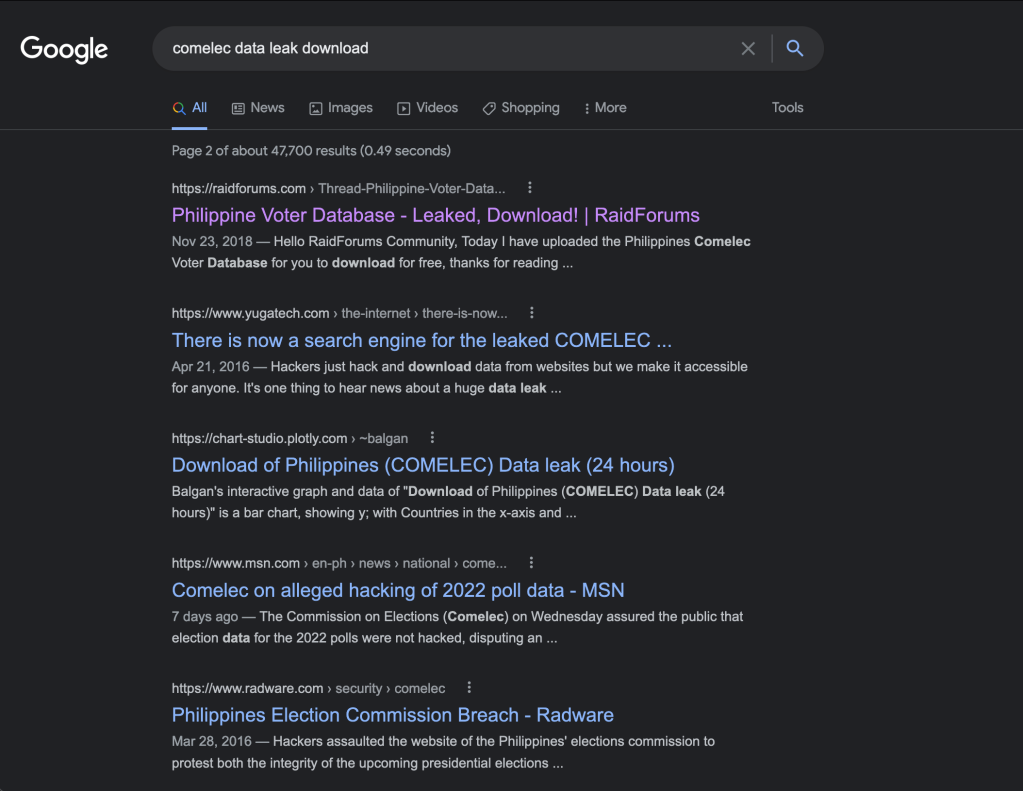Open the Tools options
1023x791 pixels.
click(x=787, y=108)
